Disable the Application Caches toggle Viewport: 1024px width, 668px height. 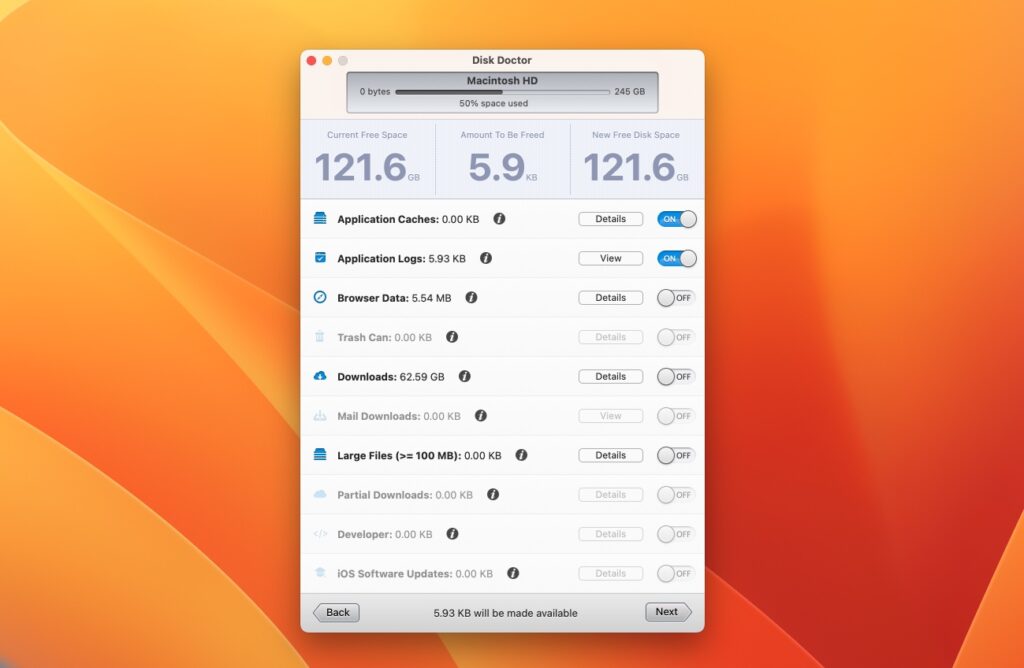(675, 219)
